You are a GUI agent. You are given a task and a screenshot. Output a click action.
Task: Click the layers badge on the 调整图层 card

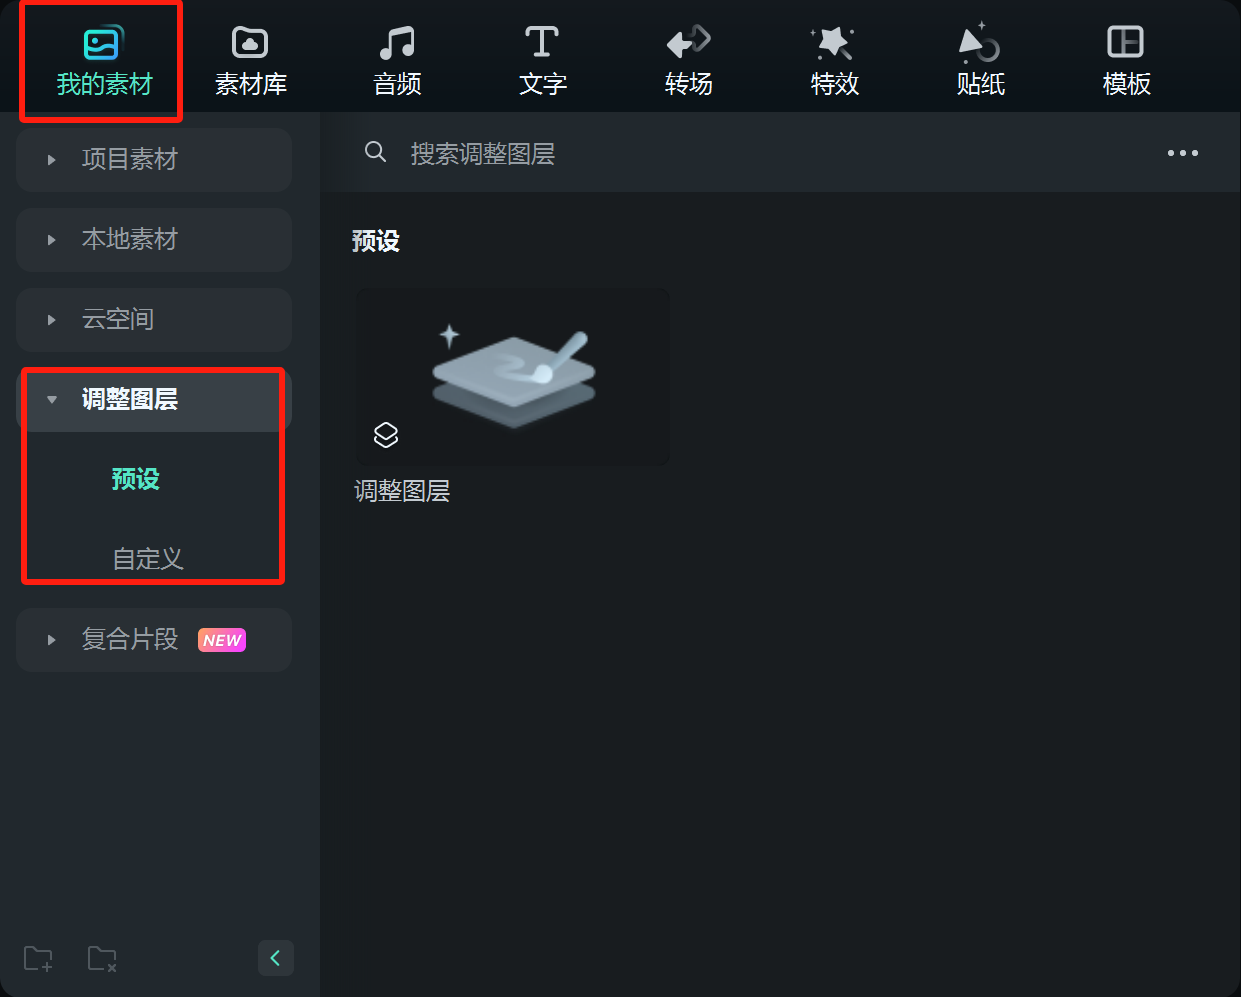pyautogui.click(x=385, y=435)
